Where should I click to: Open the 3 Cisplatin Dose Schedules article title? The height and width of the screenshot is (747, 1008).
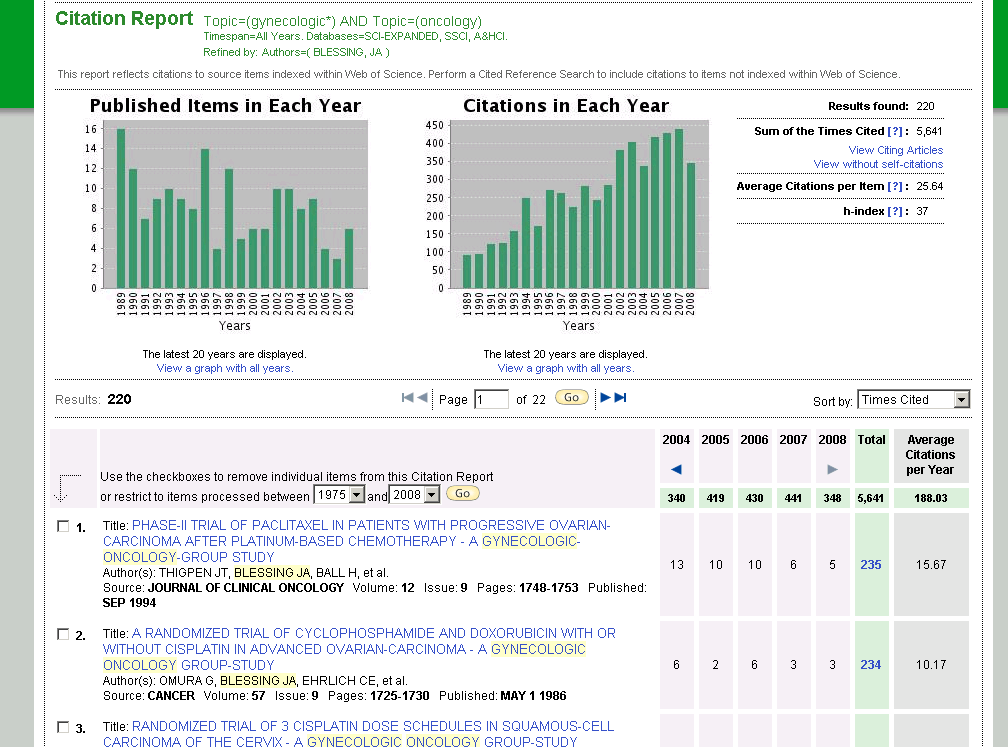359,734
